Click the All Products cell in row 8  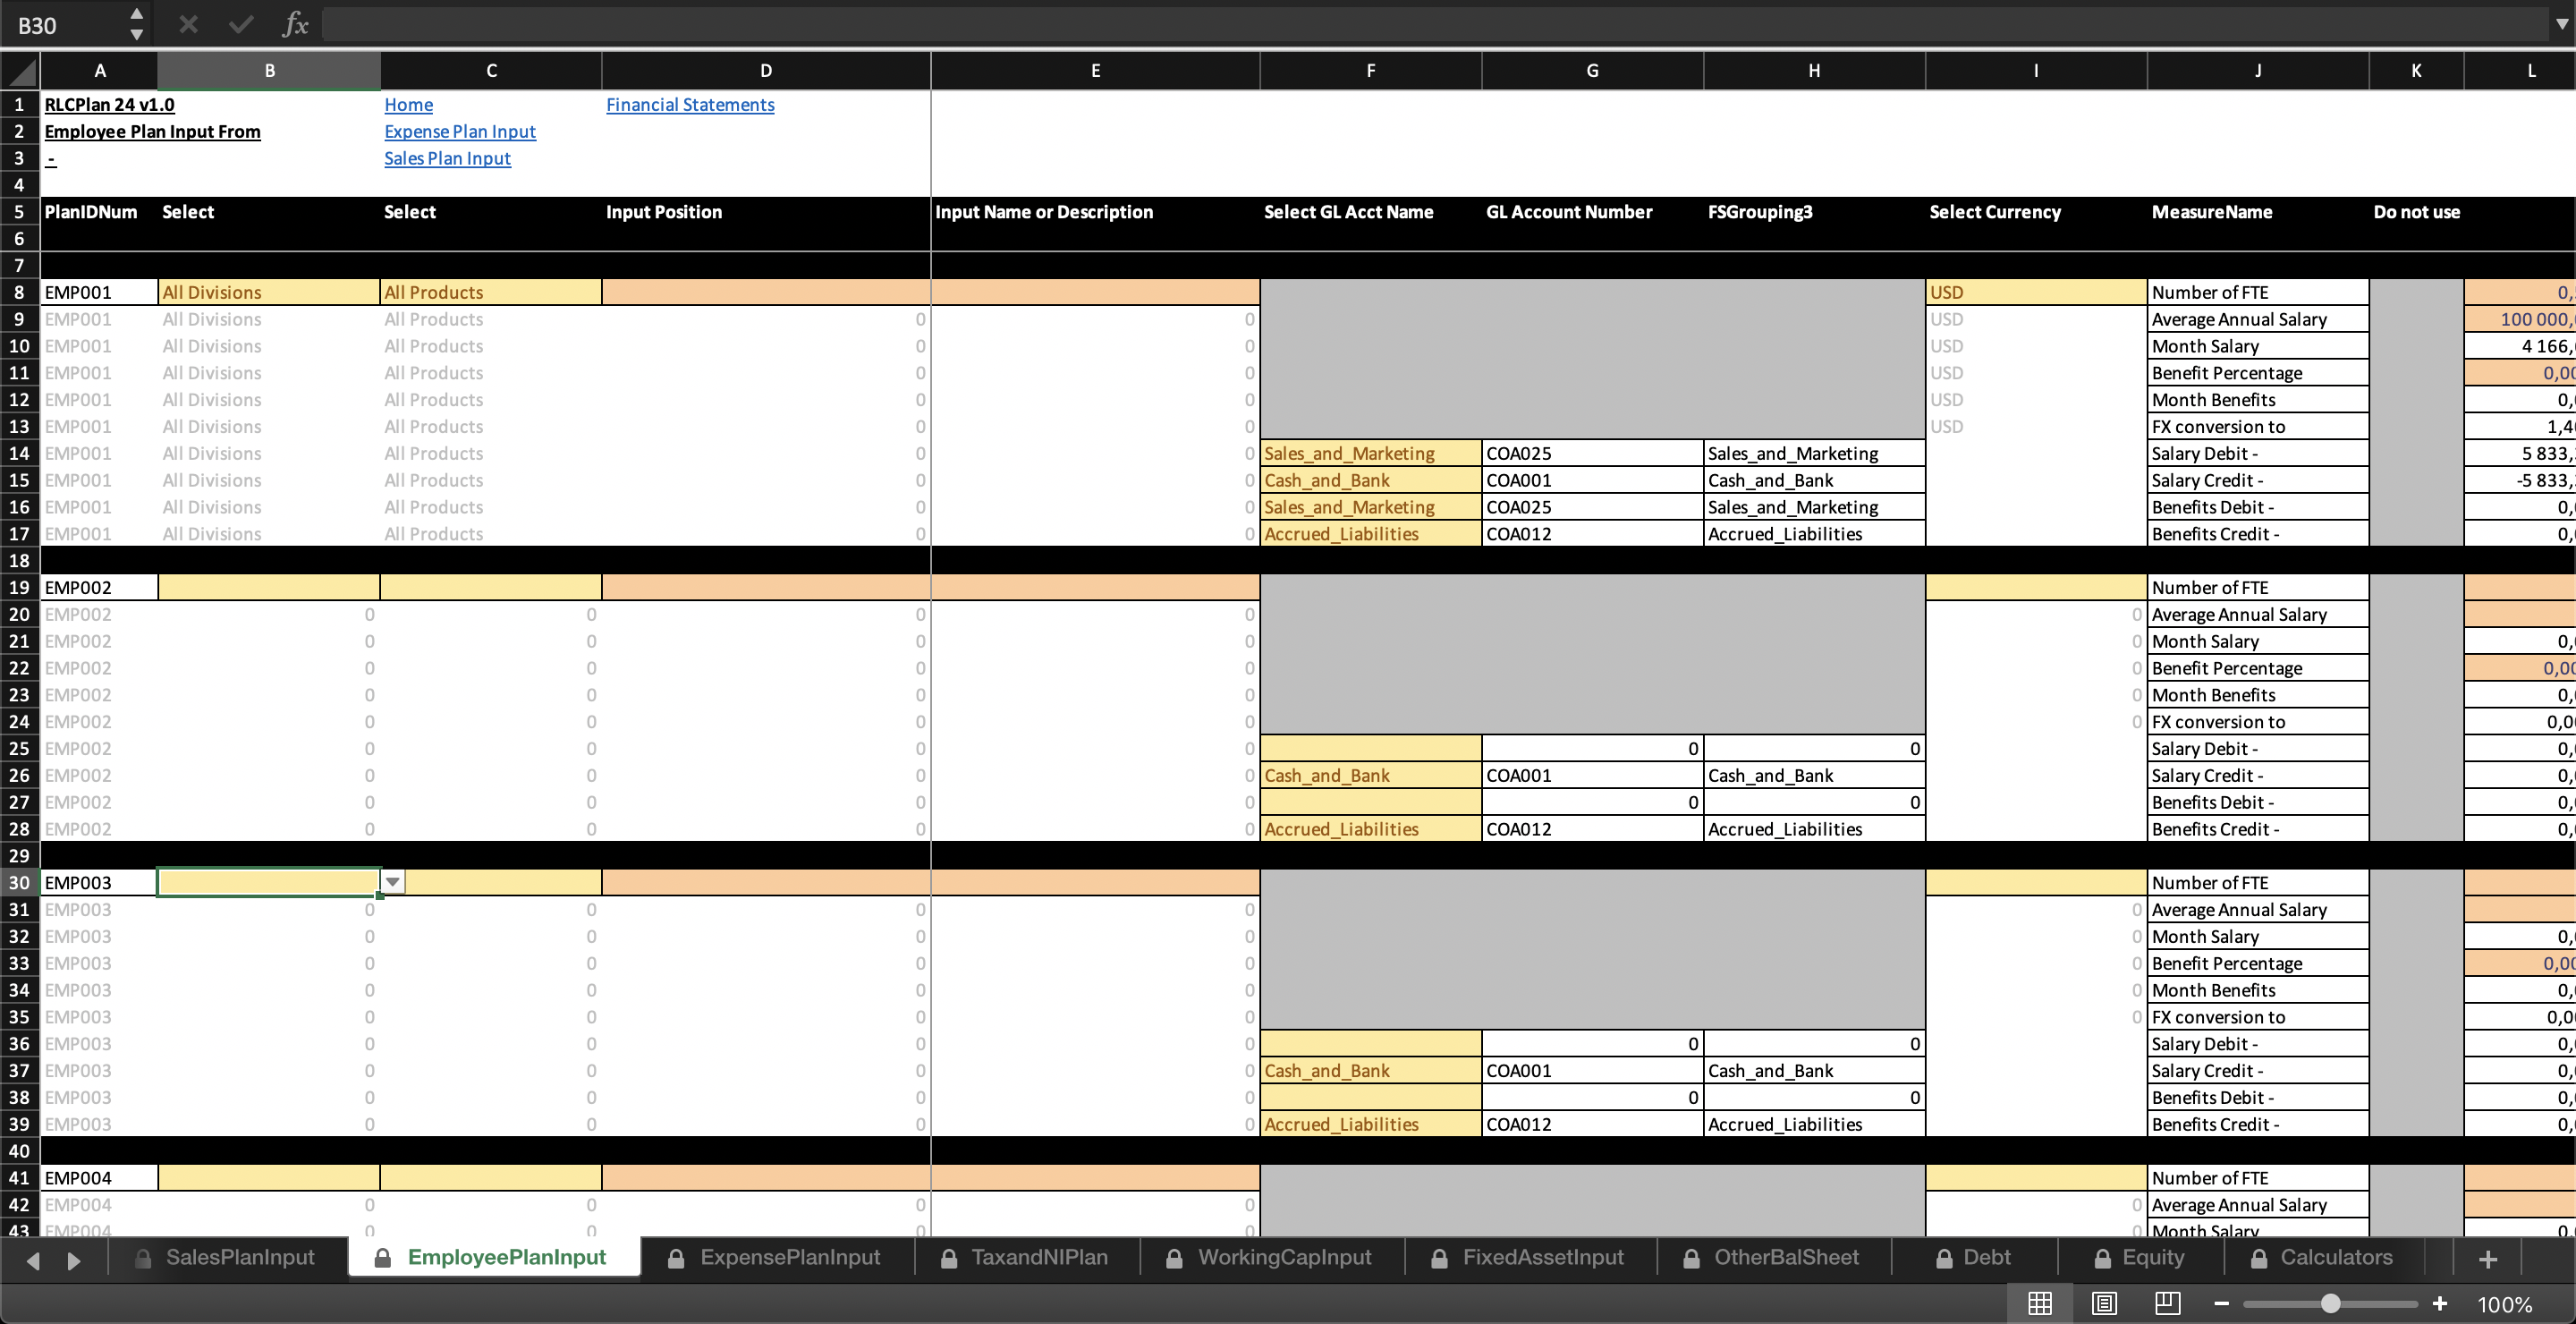coord(491,292)
